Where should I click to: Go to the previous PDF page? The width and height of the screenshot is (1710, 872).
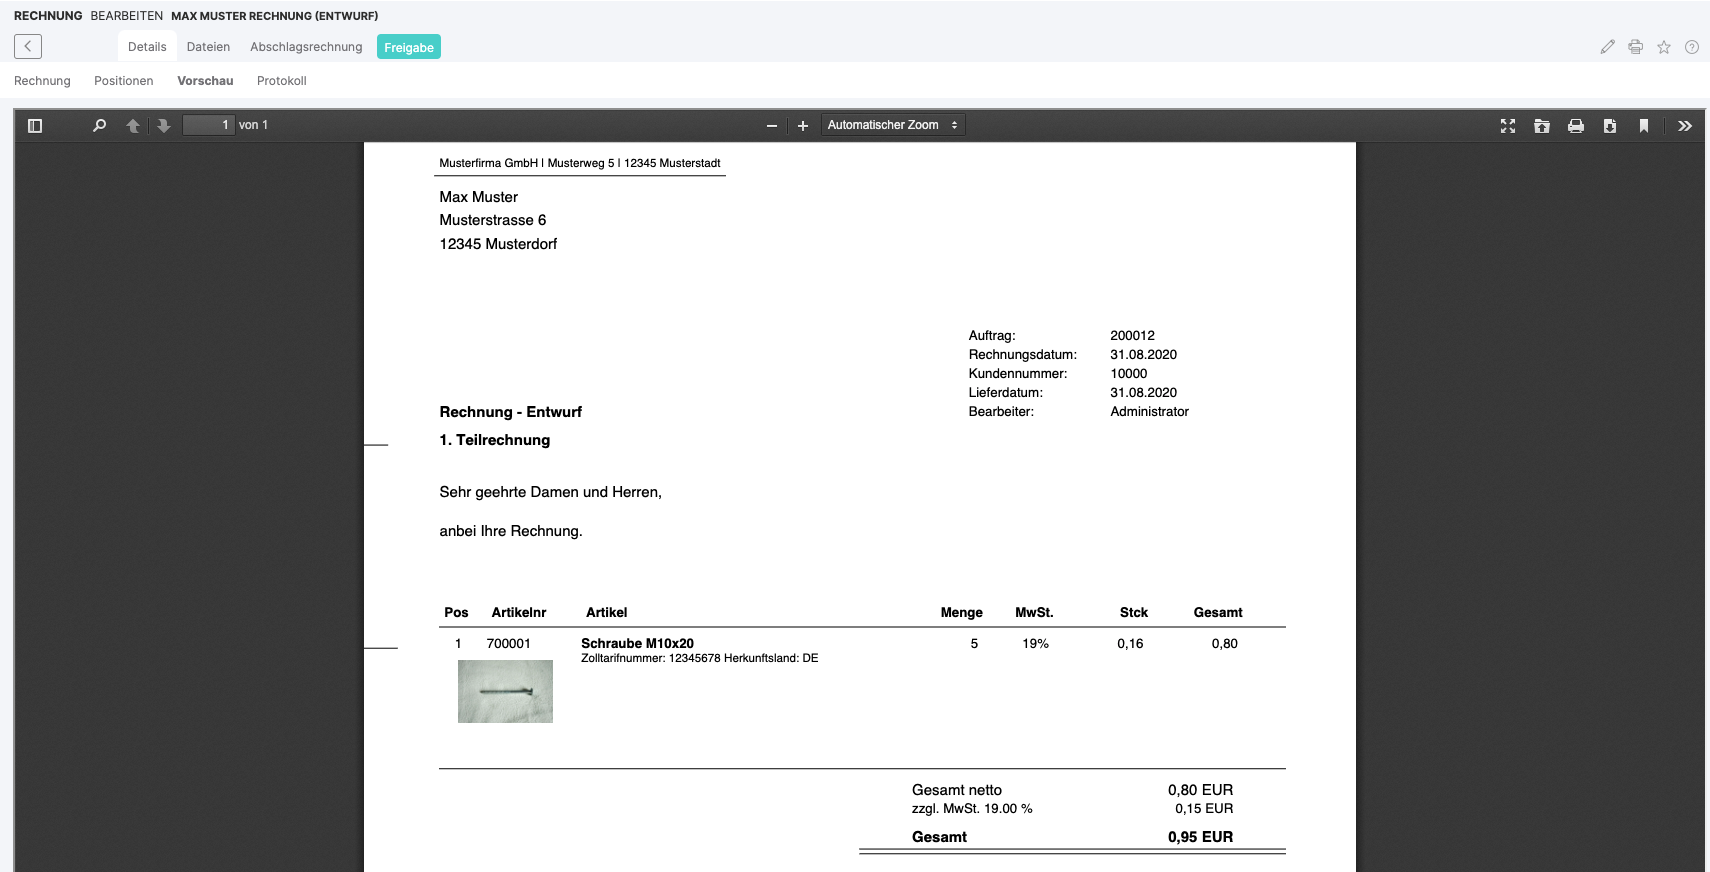133,126
